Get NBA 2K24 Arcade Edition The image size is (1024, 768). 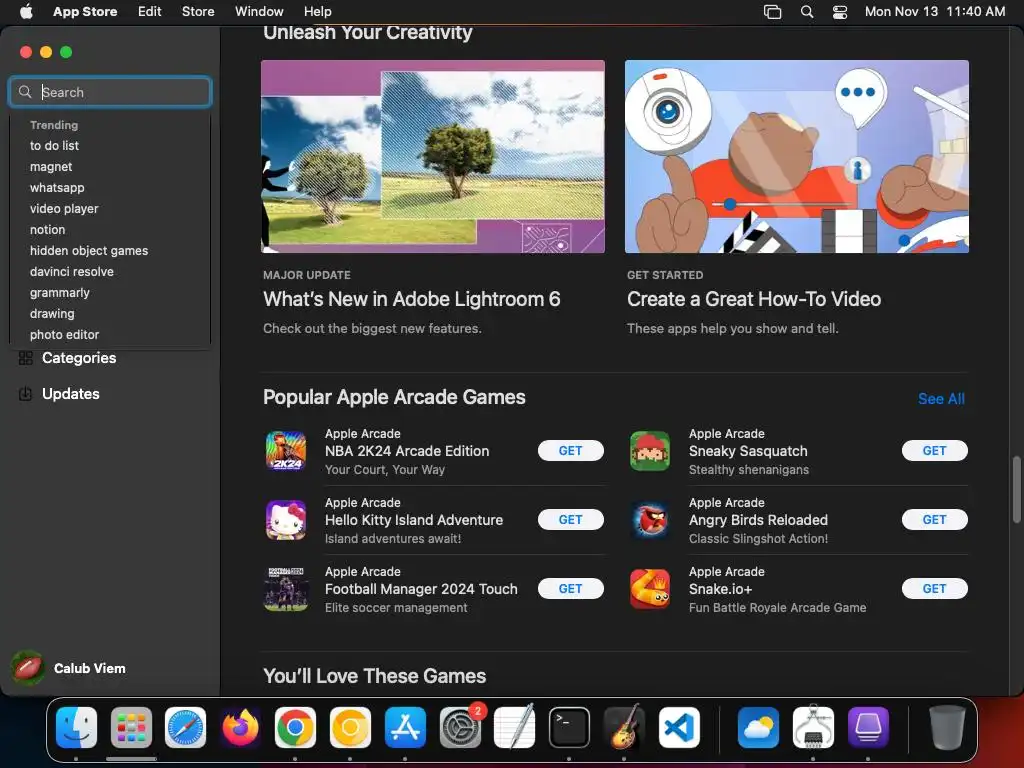pyautogui.click(x=570, y=451)
